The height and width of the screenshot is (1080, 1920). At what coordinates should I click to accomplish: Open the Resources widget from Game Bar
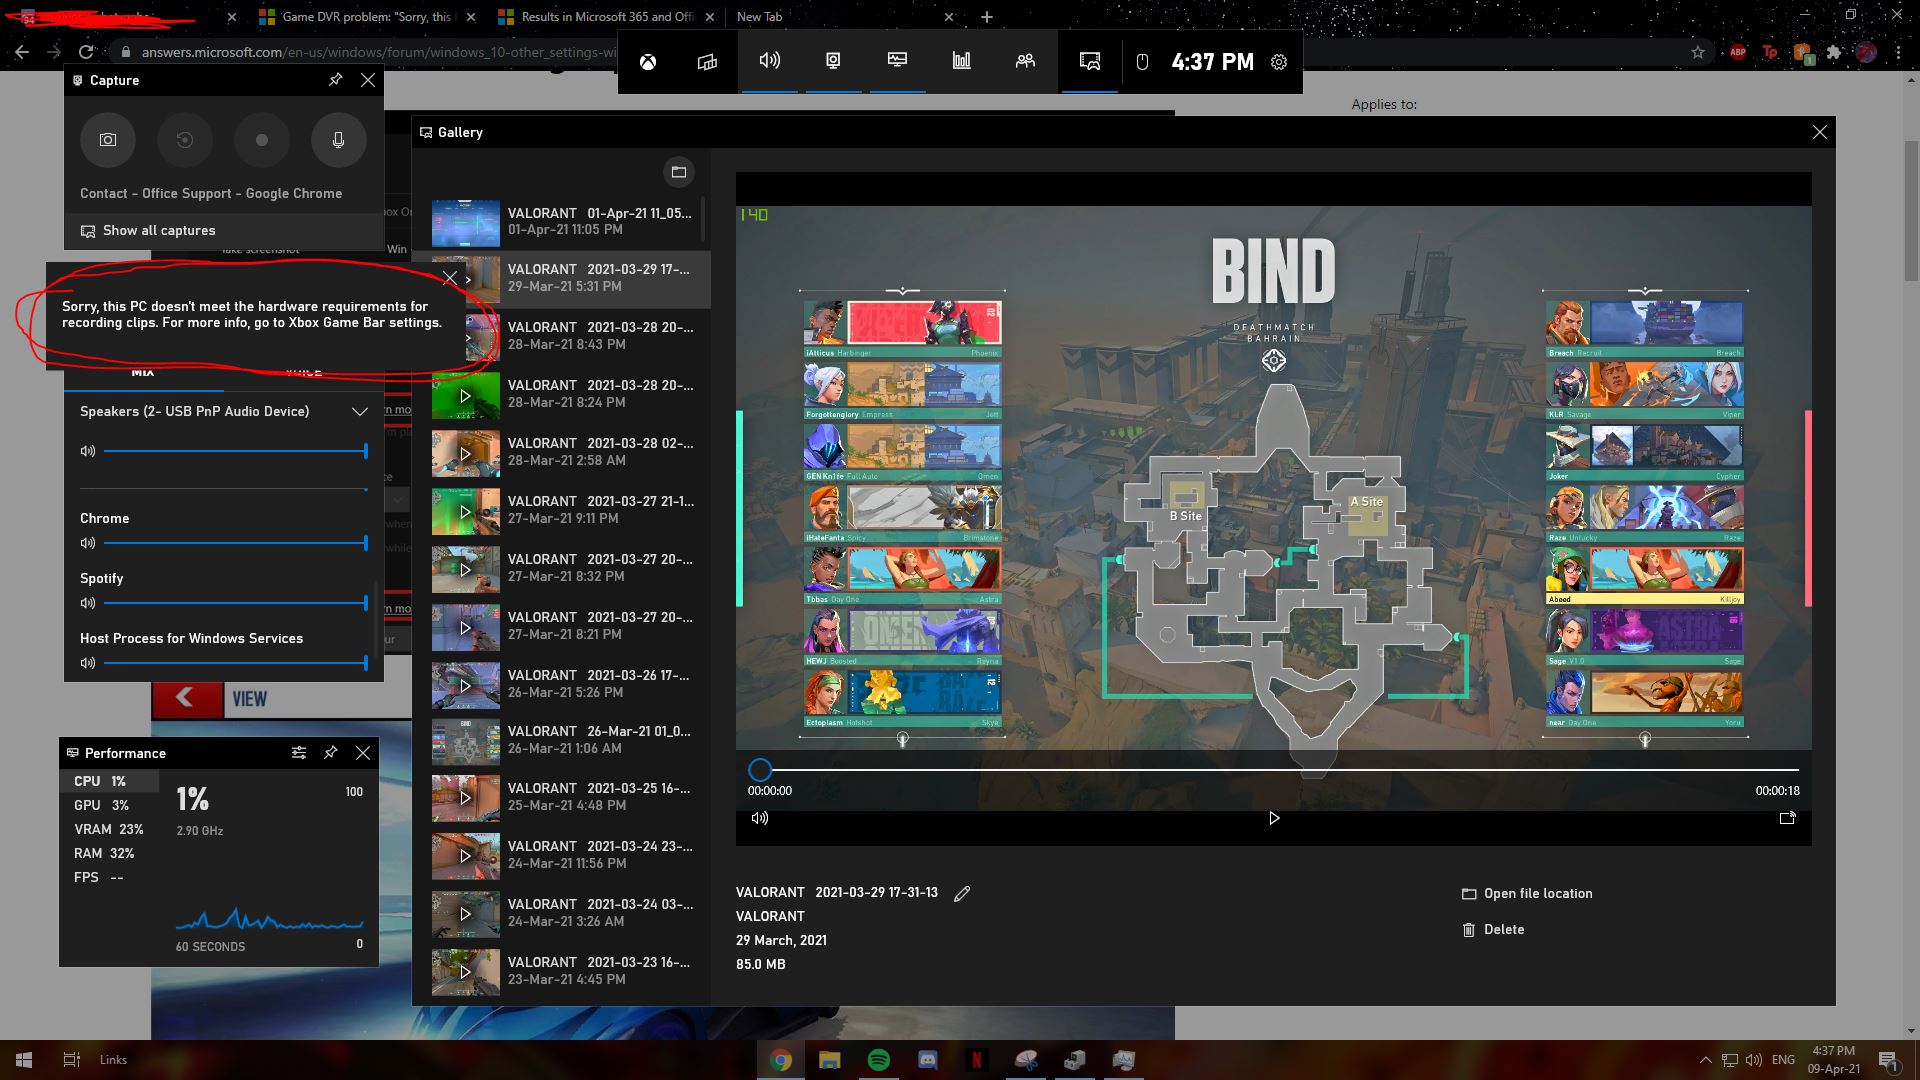(x=961, y=61)
